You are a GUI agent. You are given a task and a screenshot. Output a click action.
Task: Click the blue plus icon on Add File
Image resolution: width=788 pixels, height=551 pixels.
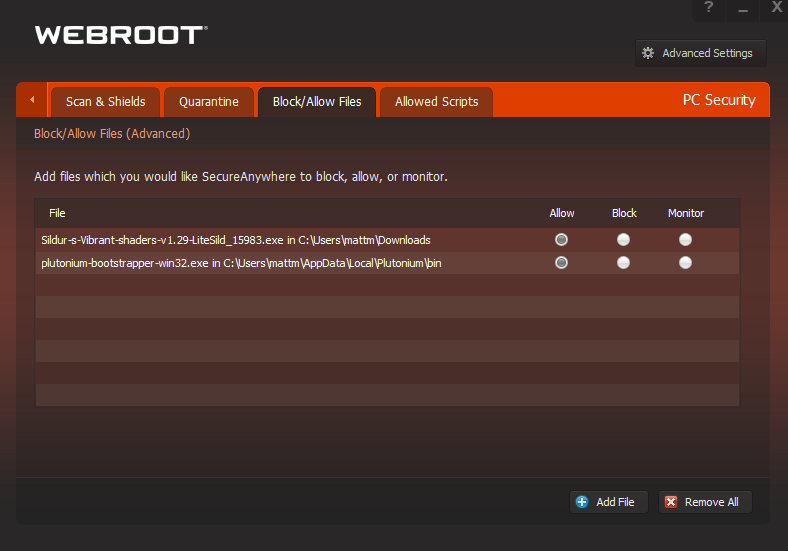click(582, 502)
